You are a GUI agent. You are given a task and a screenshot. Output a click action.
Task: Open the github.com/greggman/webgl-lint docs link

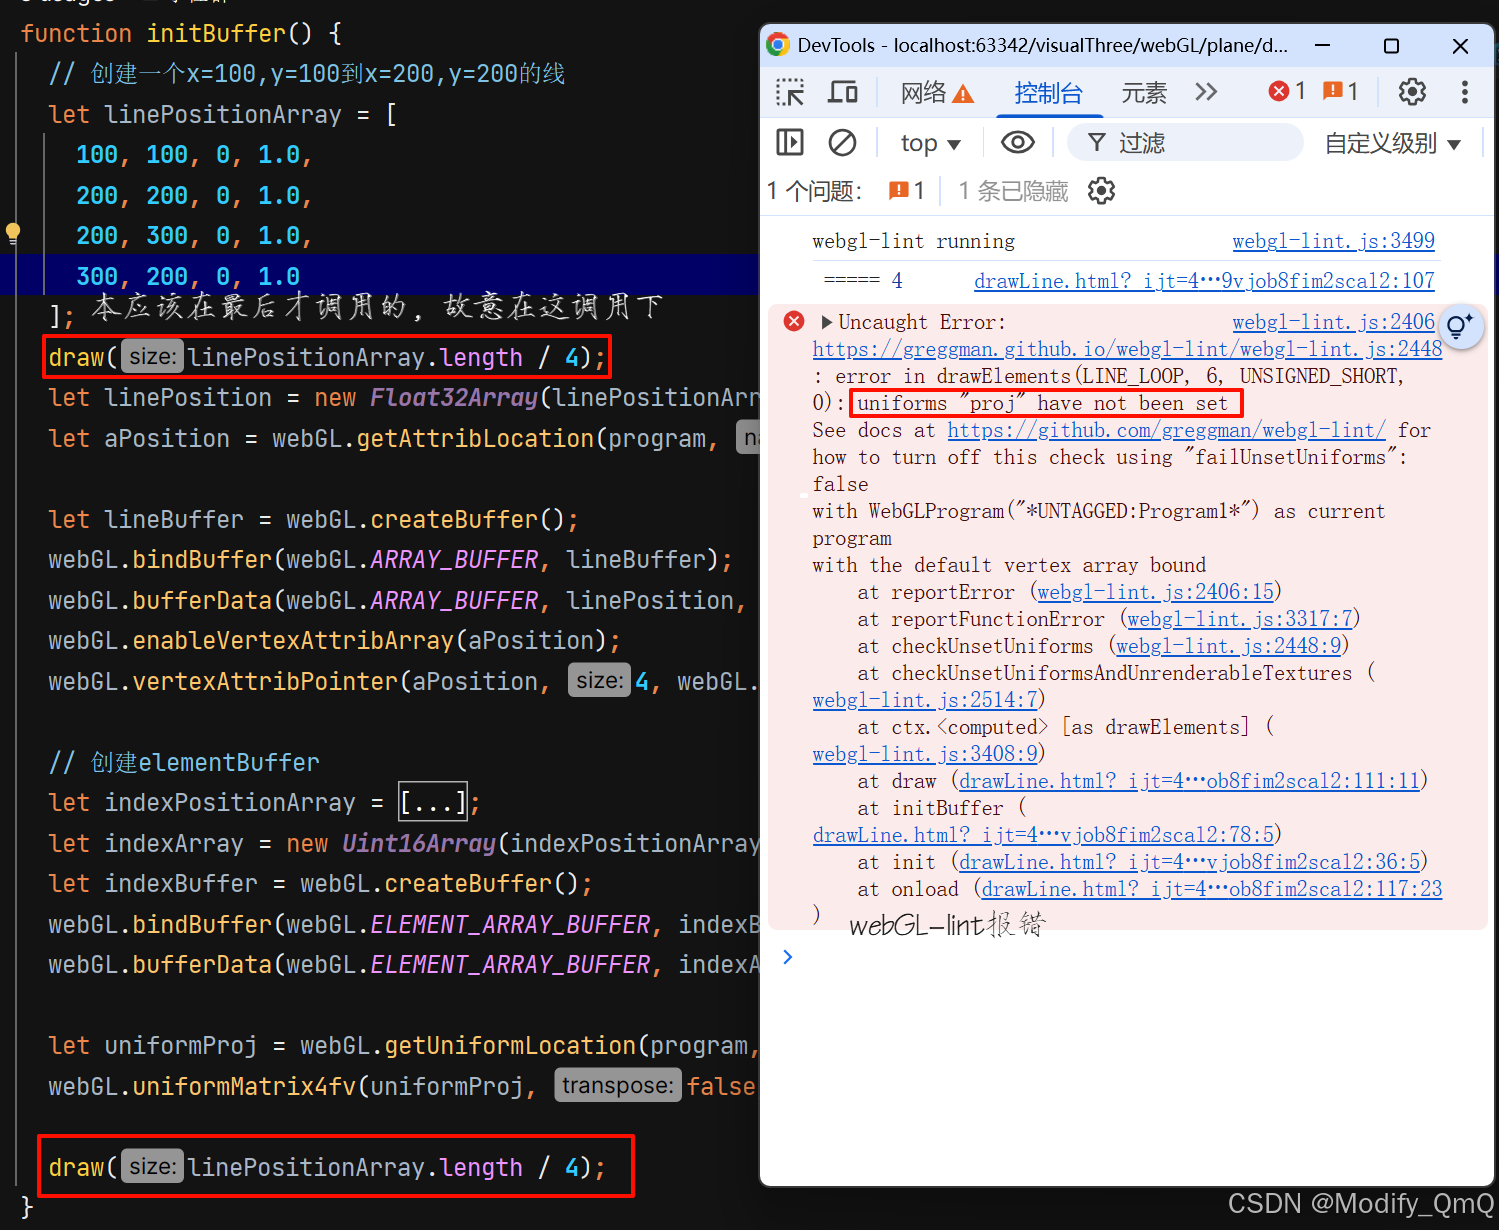tap(1167, 430)
